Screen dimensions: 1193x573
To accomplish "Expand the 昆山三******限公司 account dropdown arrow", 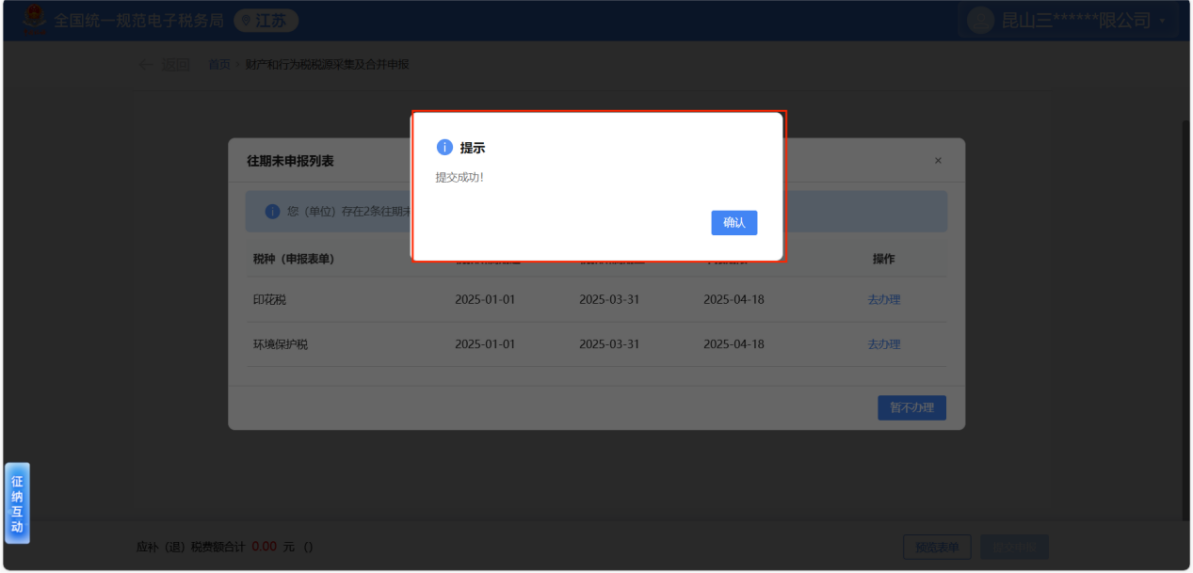I will click(x=1162, y=21).
